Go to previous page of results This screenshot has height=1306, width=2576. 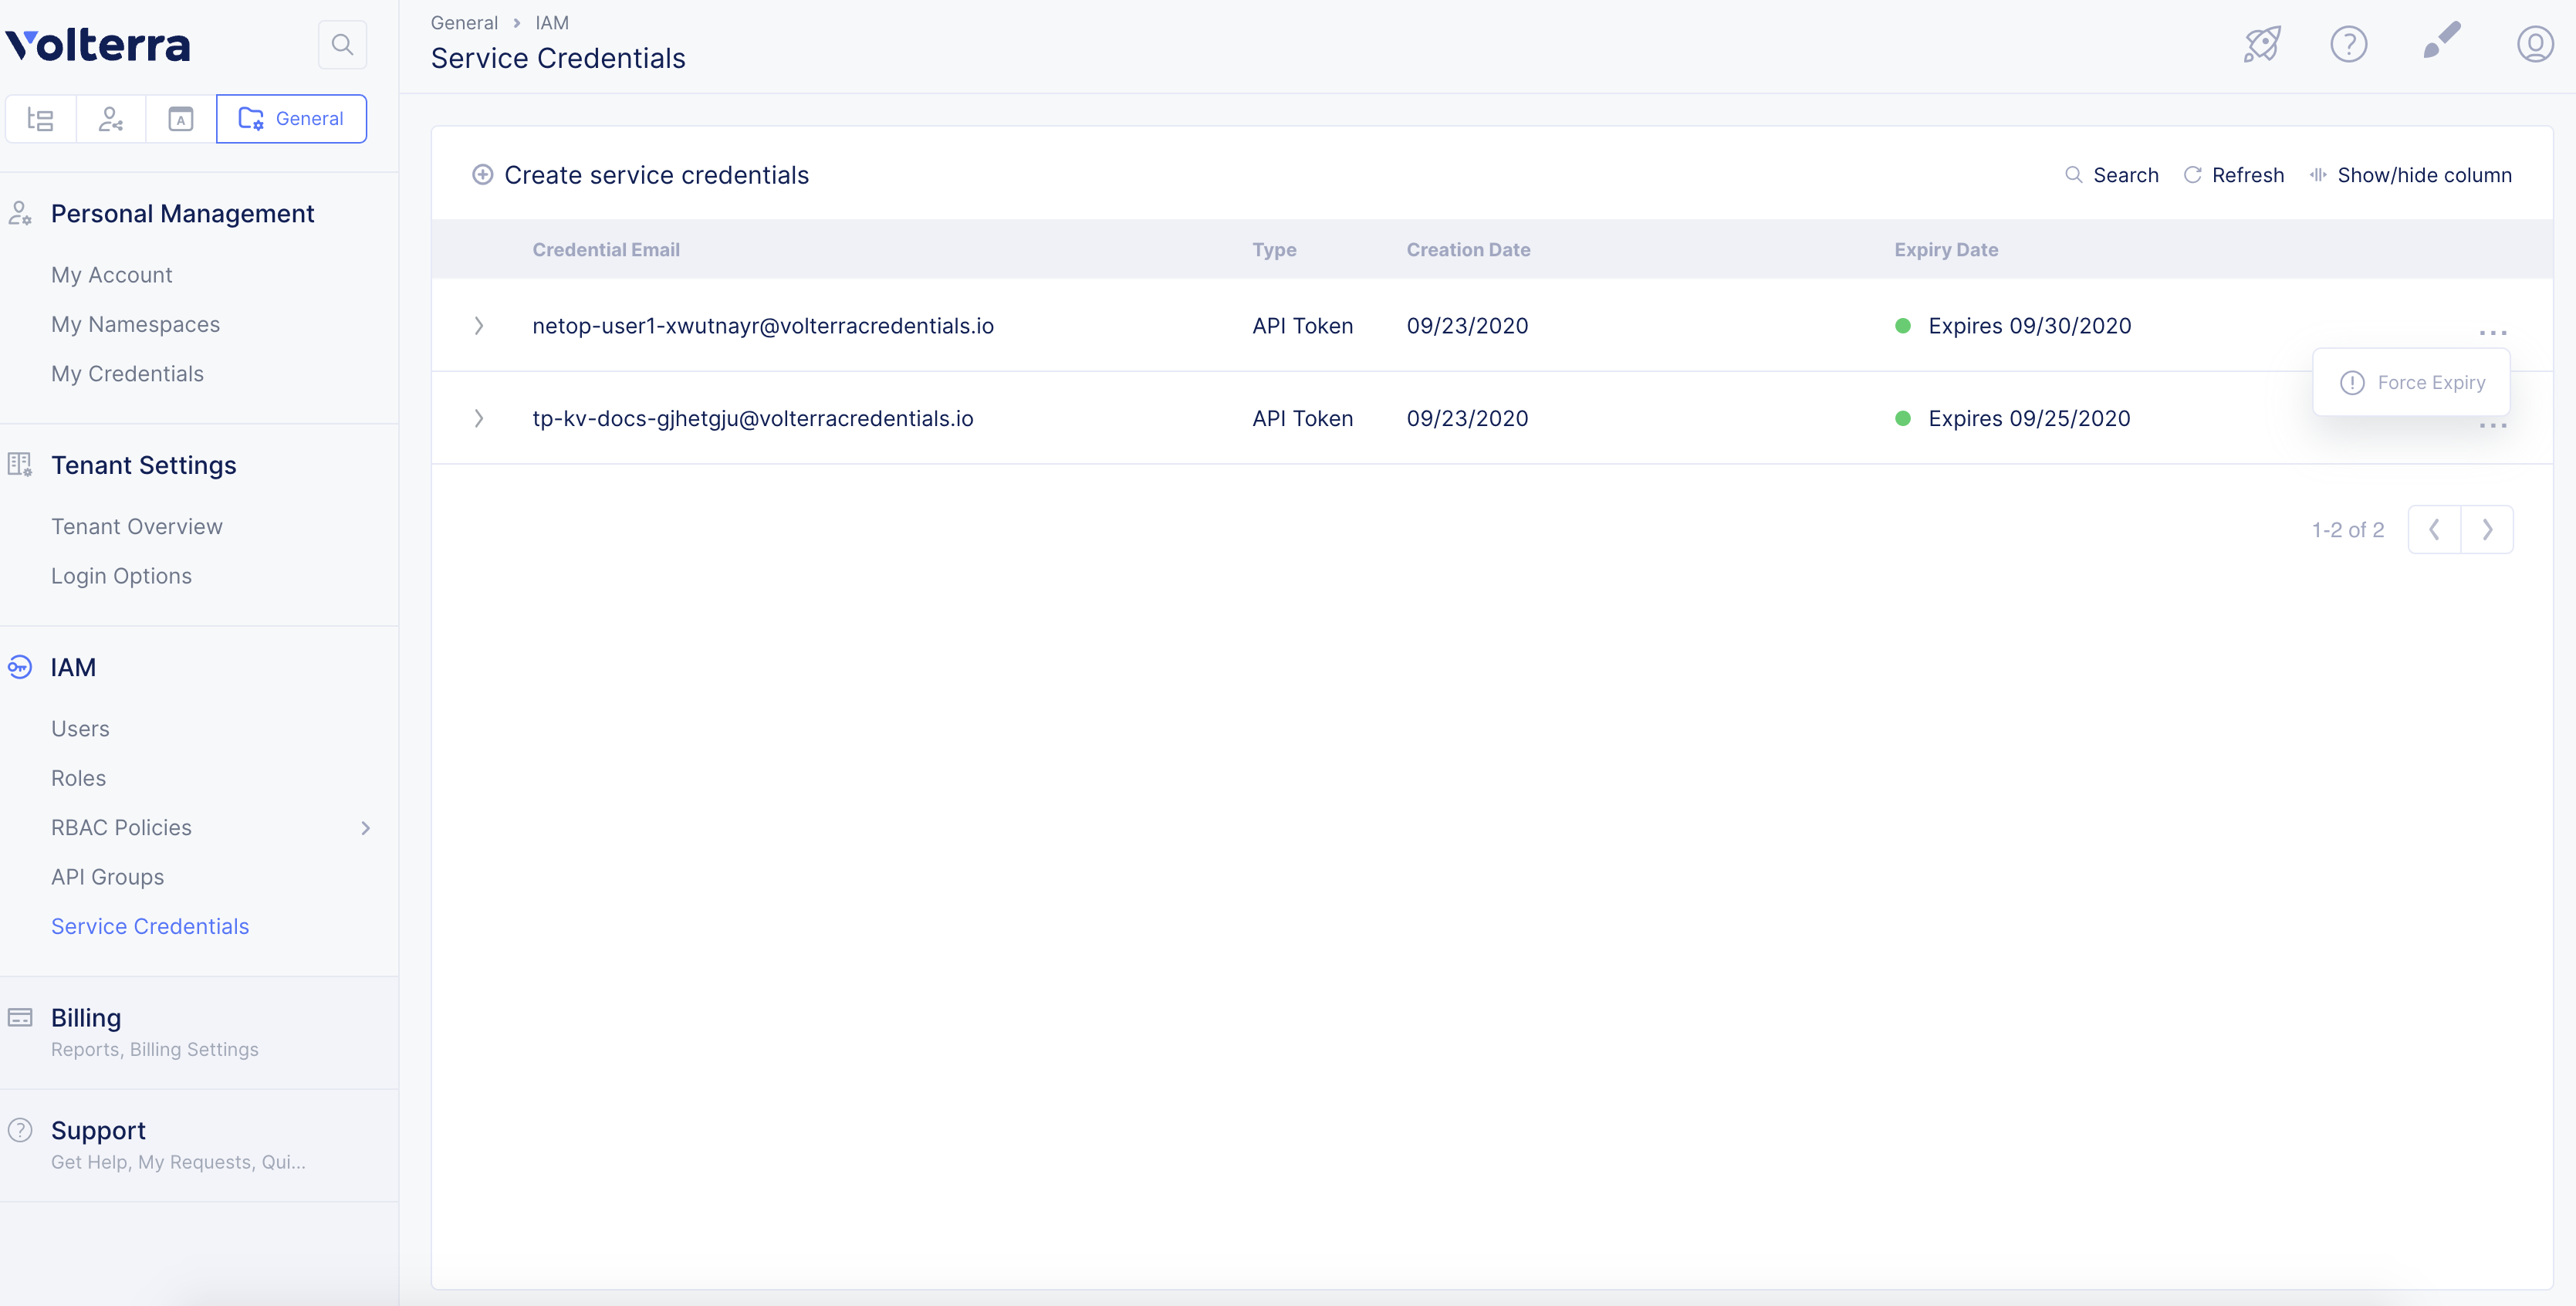click(2434, 530)
